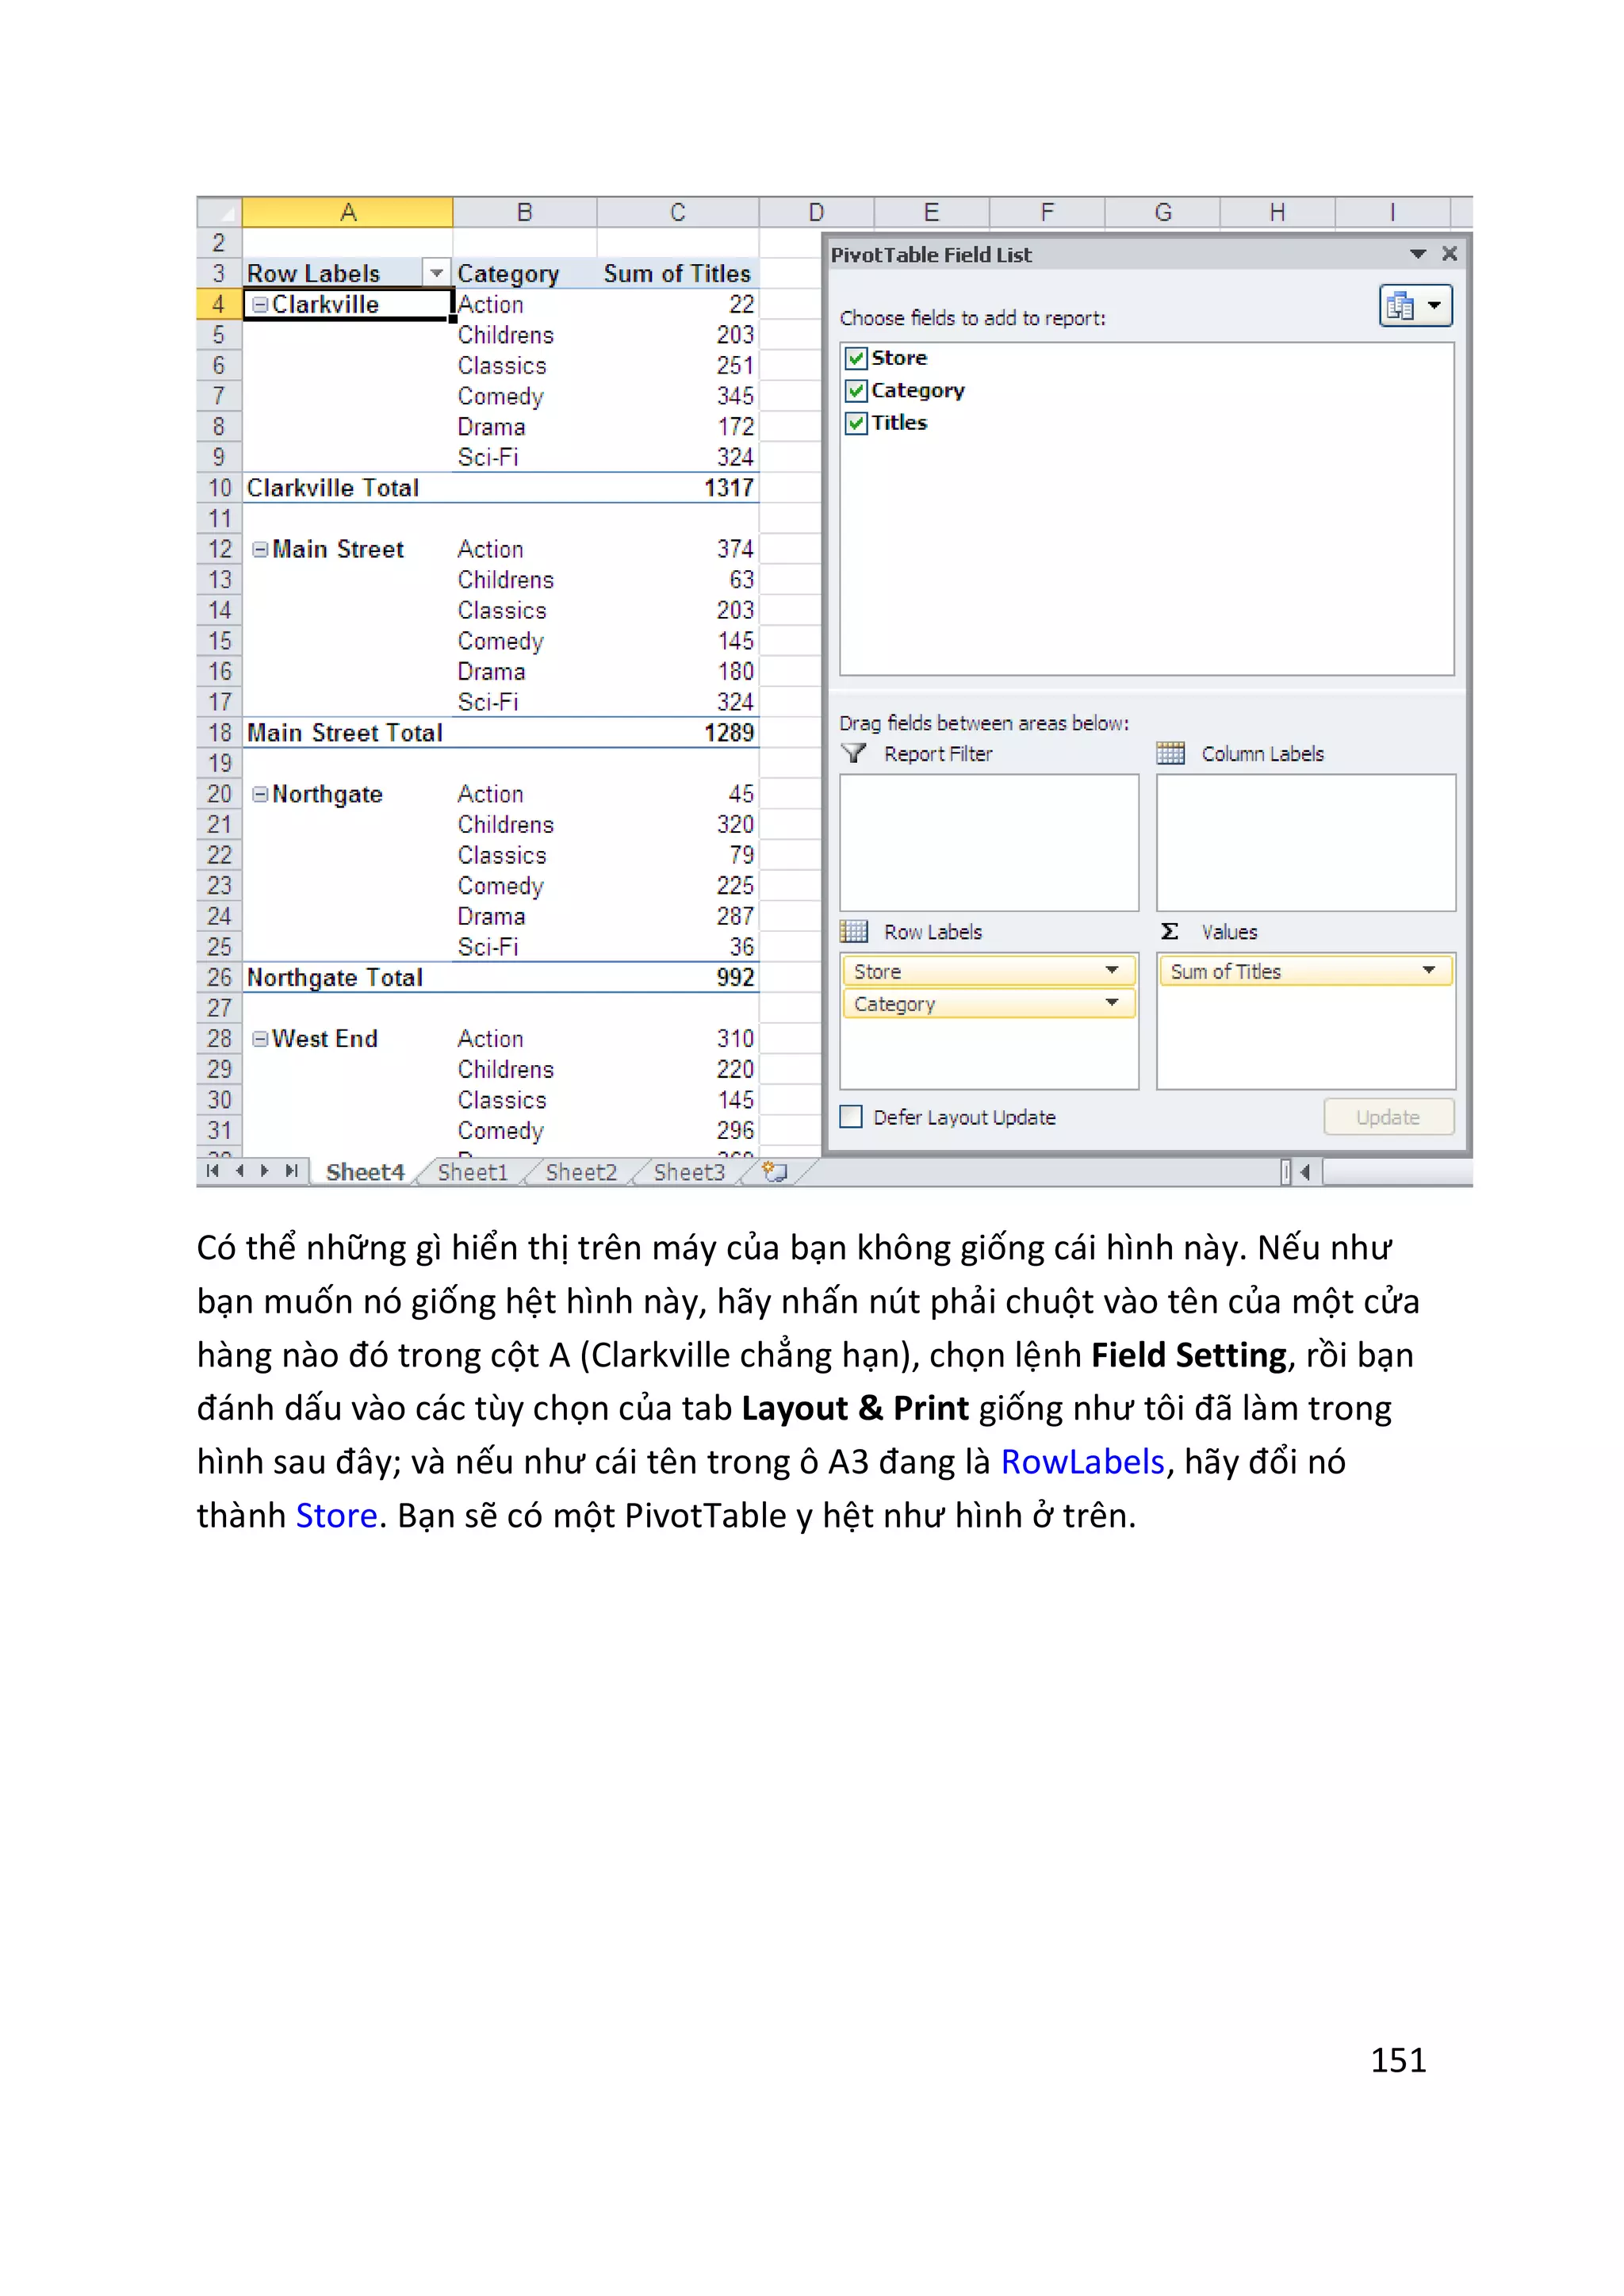Close the PivotTable Field List pane
Screen dimensions: 1624x2296
click(1449, 254)
